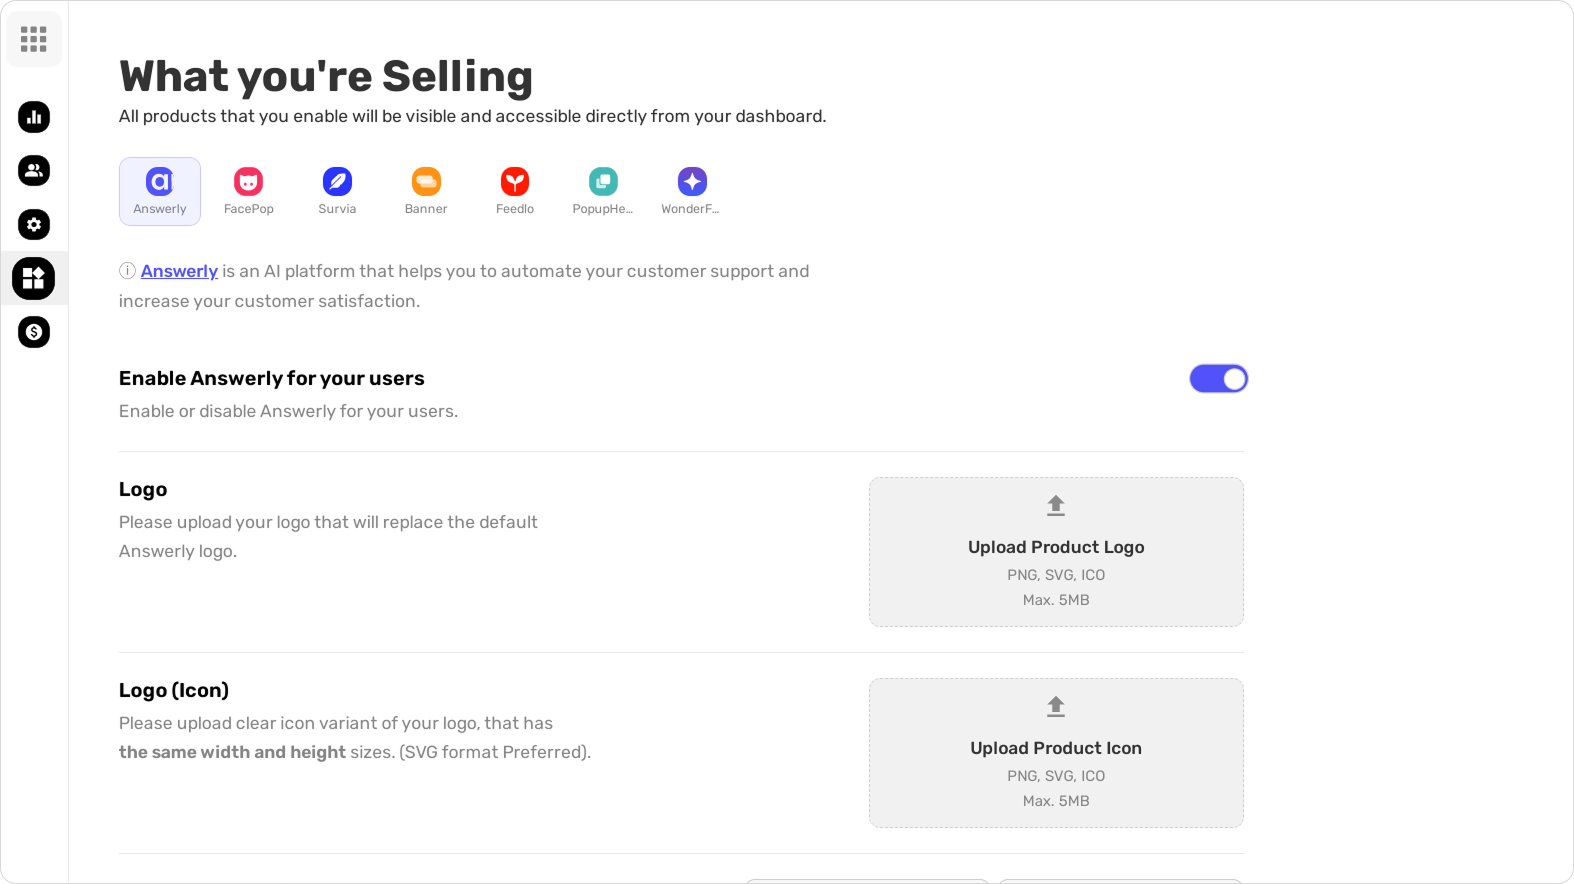The height and width of the screenshot is (884, 1574).
Task: Click the "Logo (Icon)" section heading
Action: 174,690
